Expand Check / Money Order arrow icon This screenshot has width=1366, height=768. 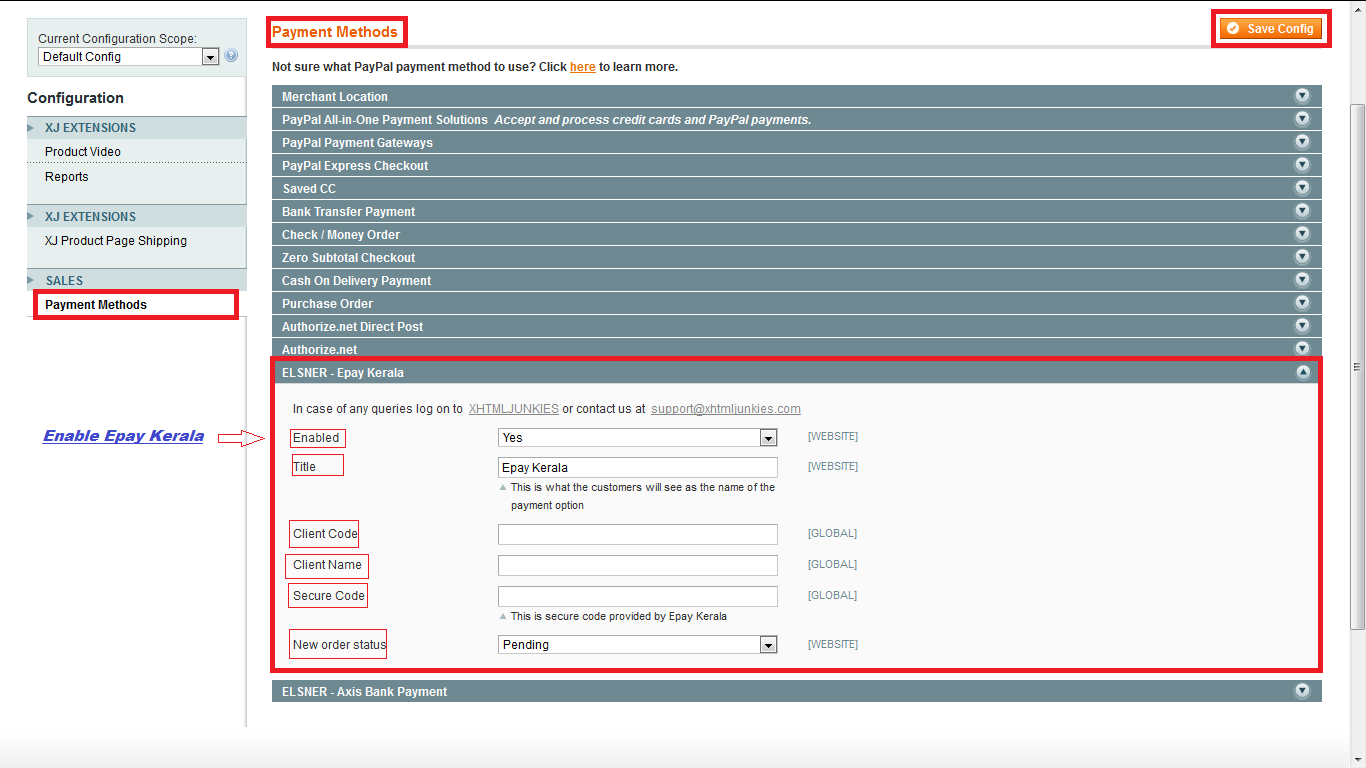tap(1302, 234)
